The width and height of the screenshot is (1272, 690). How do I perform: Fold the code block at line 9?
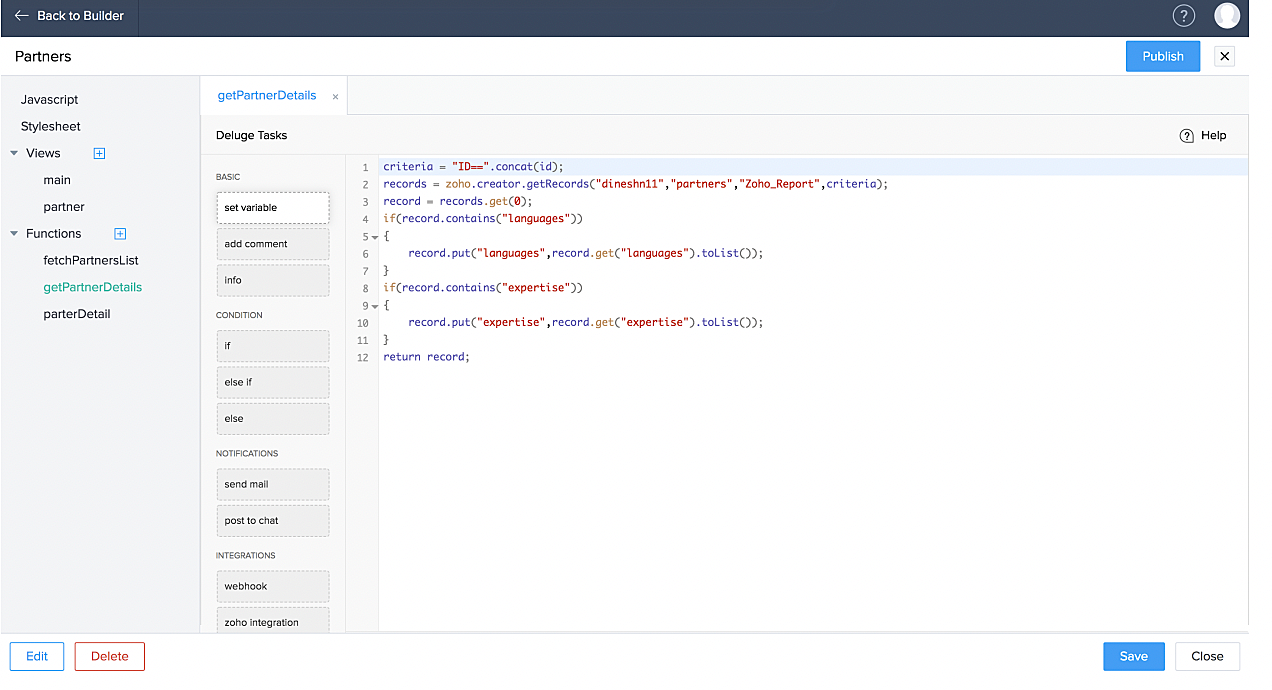pyautogui.click(x=375, y=306)
